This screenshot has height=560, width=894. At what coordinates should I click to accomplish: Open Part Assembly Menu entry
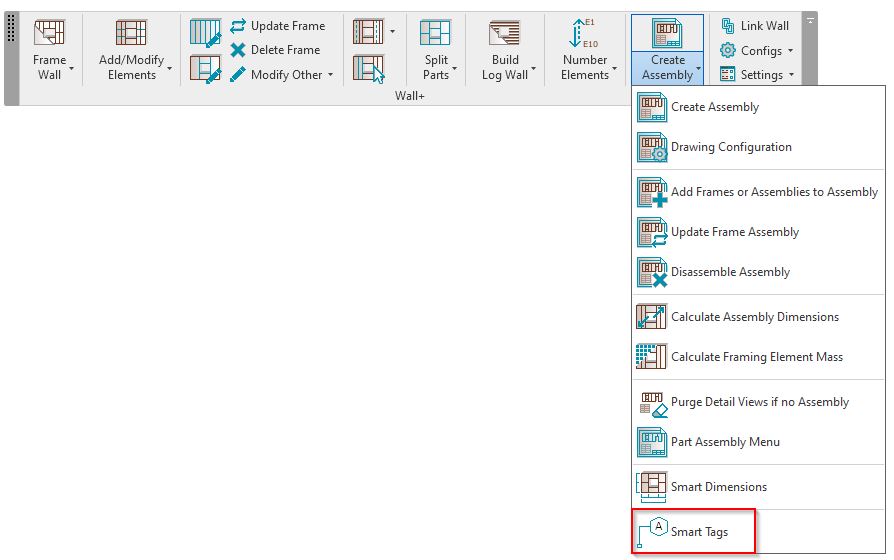pyautogui.click(x=758, y=441)
